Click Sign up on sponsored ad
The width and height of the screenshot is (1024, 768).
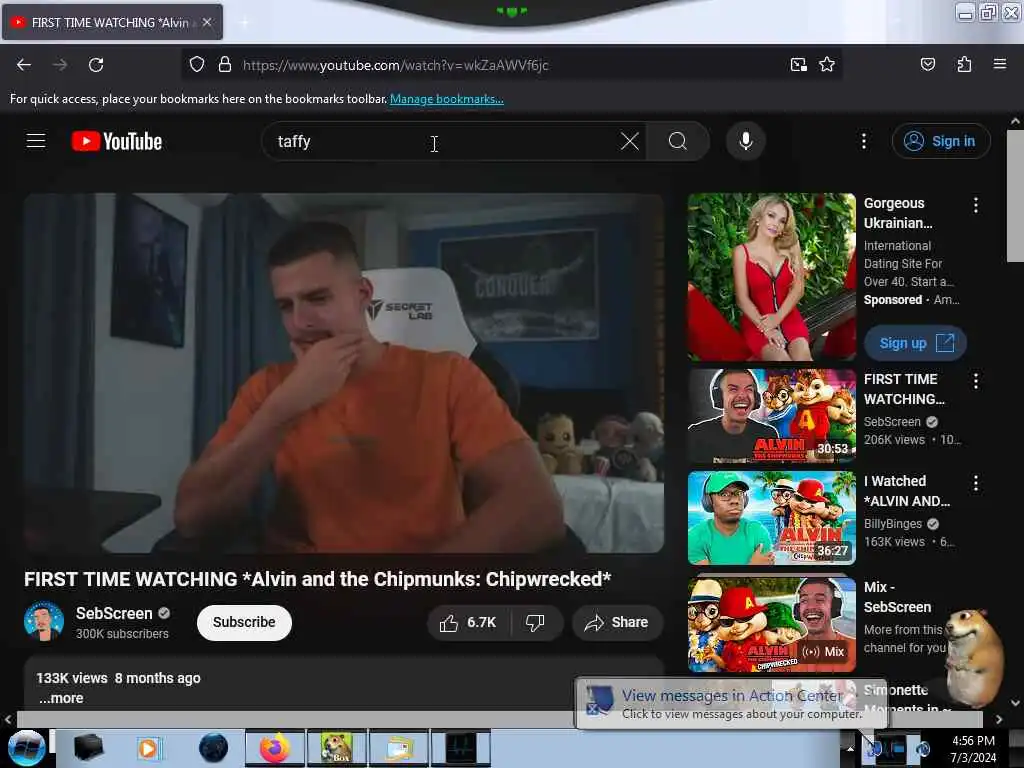click(916, 343)
